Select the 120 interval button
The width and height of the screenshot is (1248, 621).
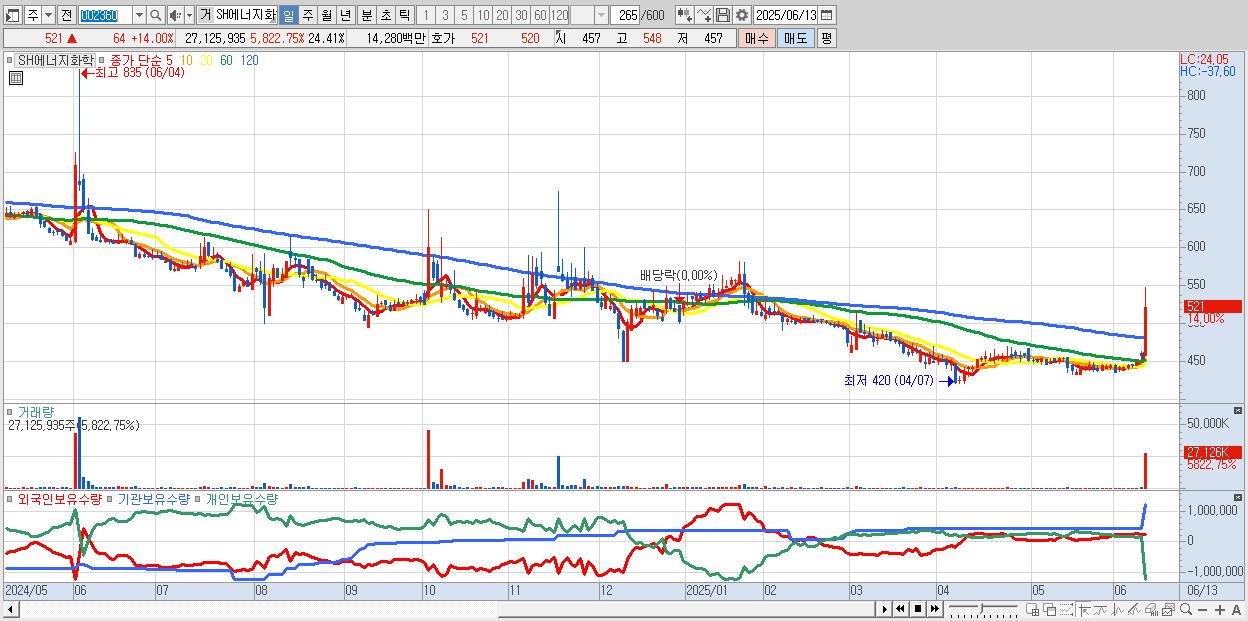click(559, 15)
